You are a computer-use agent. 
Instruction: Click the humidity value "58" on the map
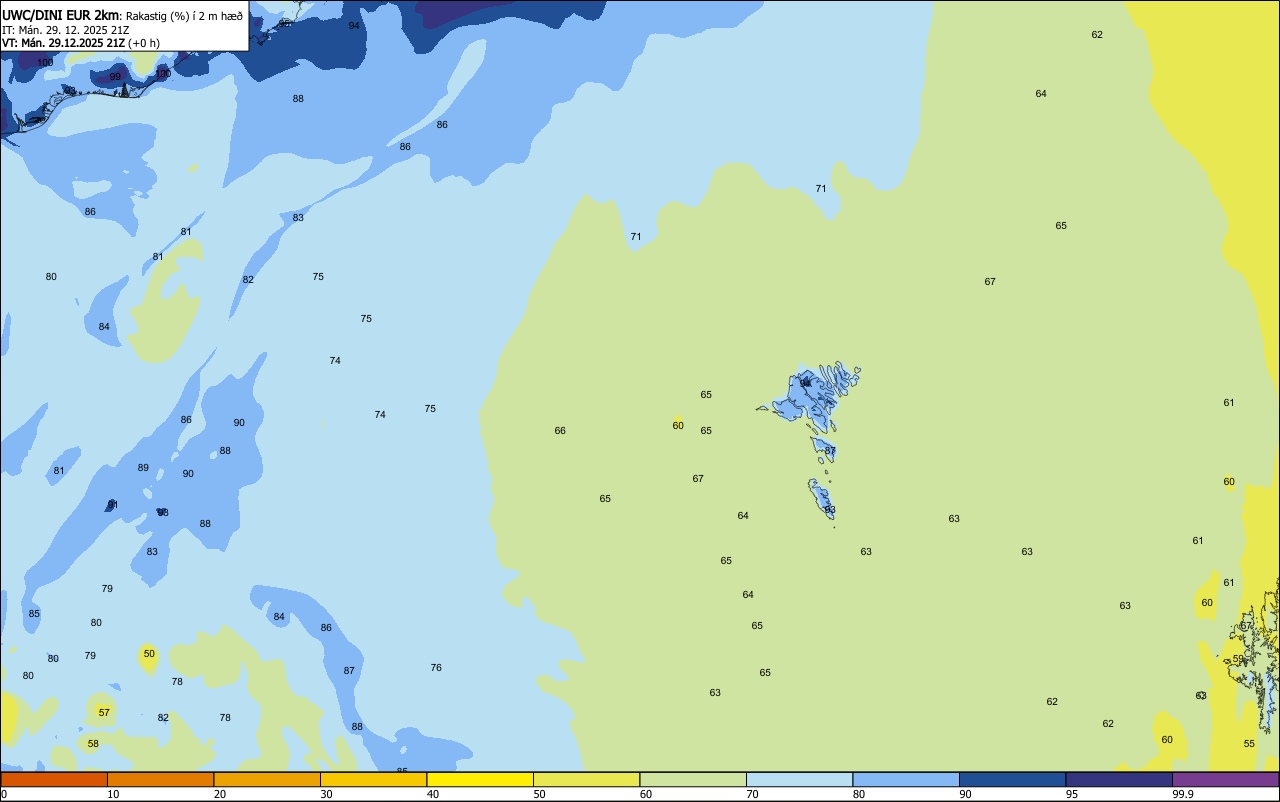93,744
